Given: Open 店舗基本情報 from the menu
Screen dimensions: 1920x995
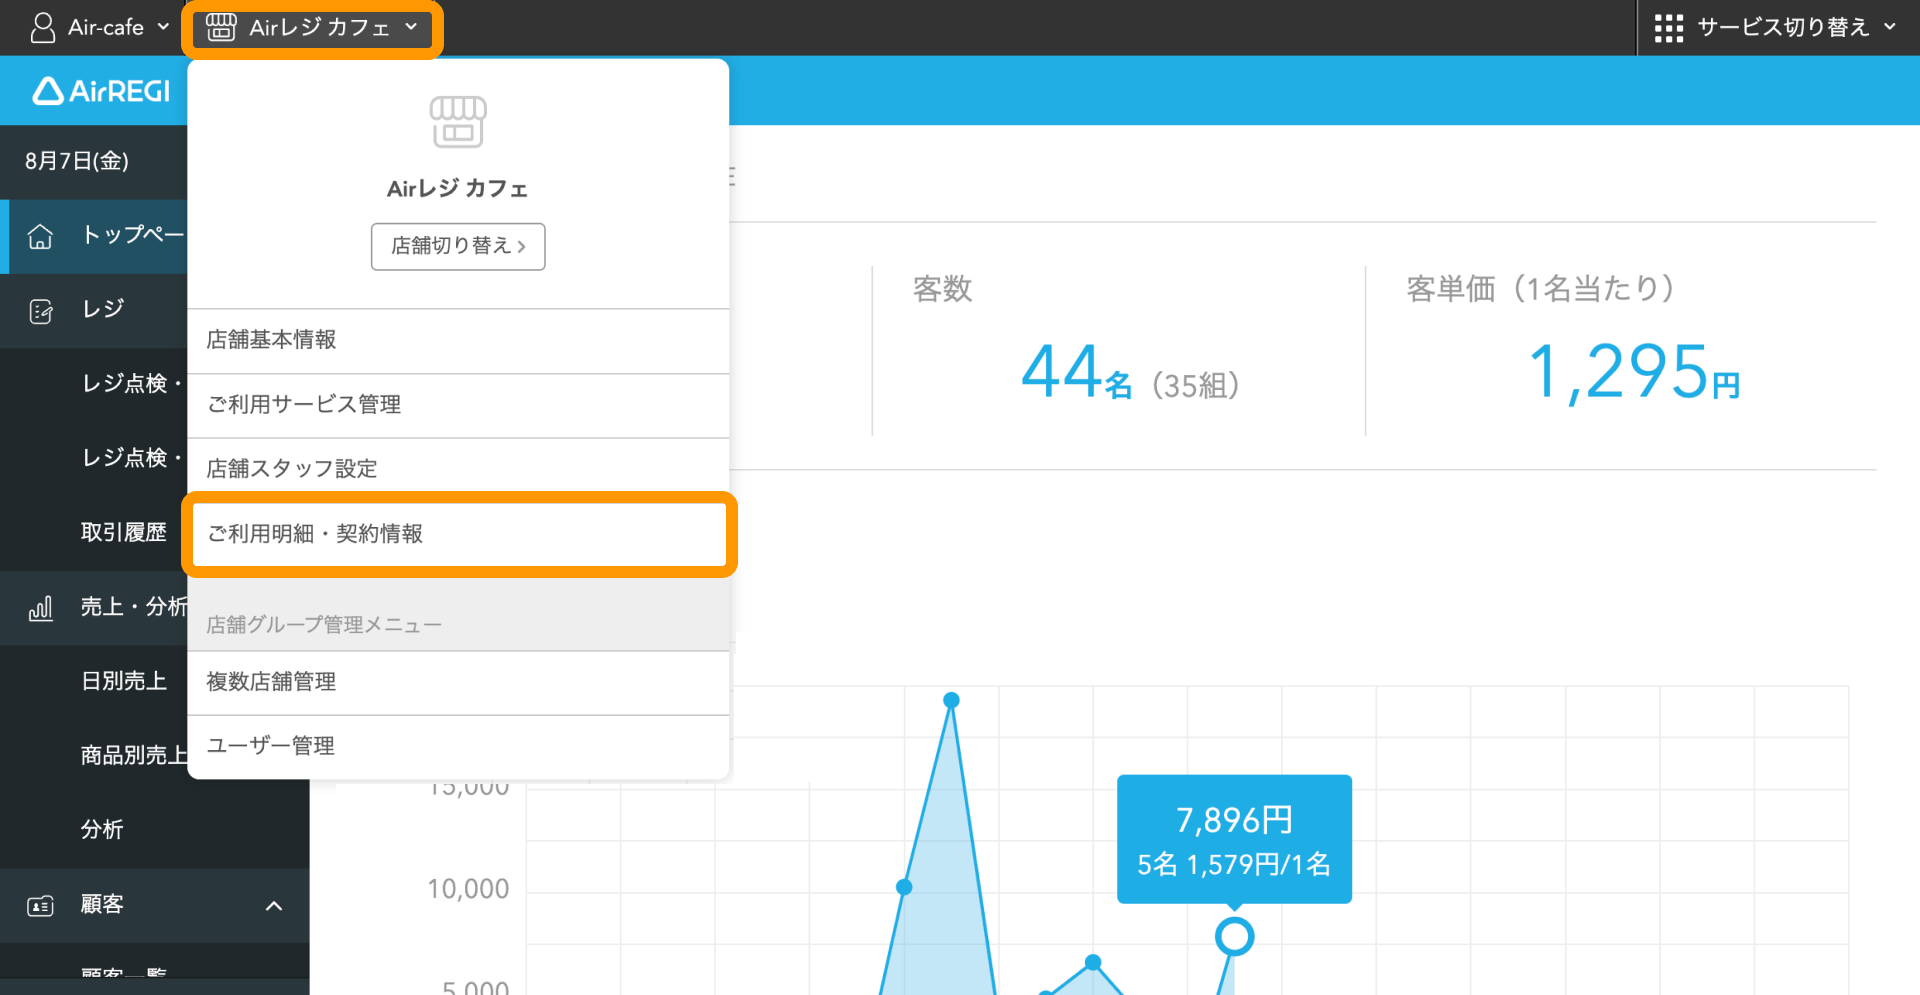Looking at the screenshot, I should [x=458, y=340].
